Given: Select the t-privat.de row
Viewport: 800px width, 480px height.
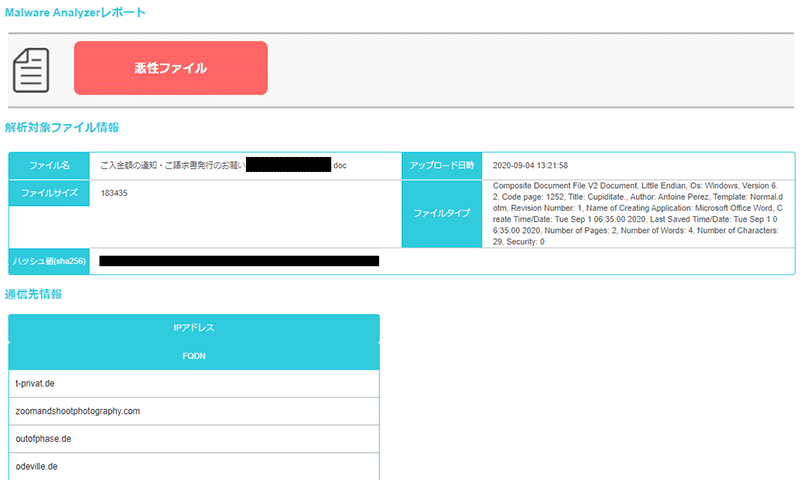Looking at the screenshot, I should [x=194, y=384].
